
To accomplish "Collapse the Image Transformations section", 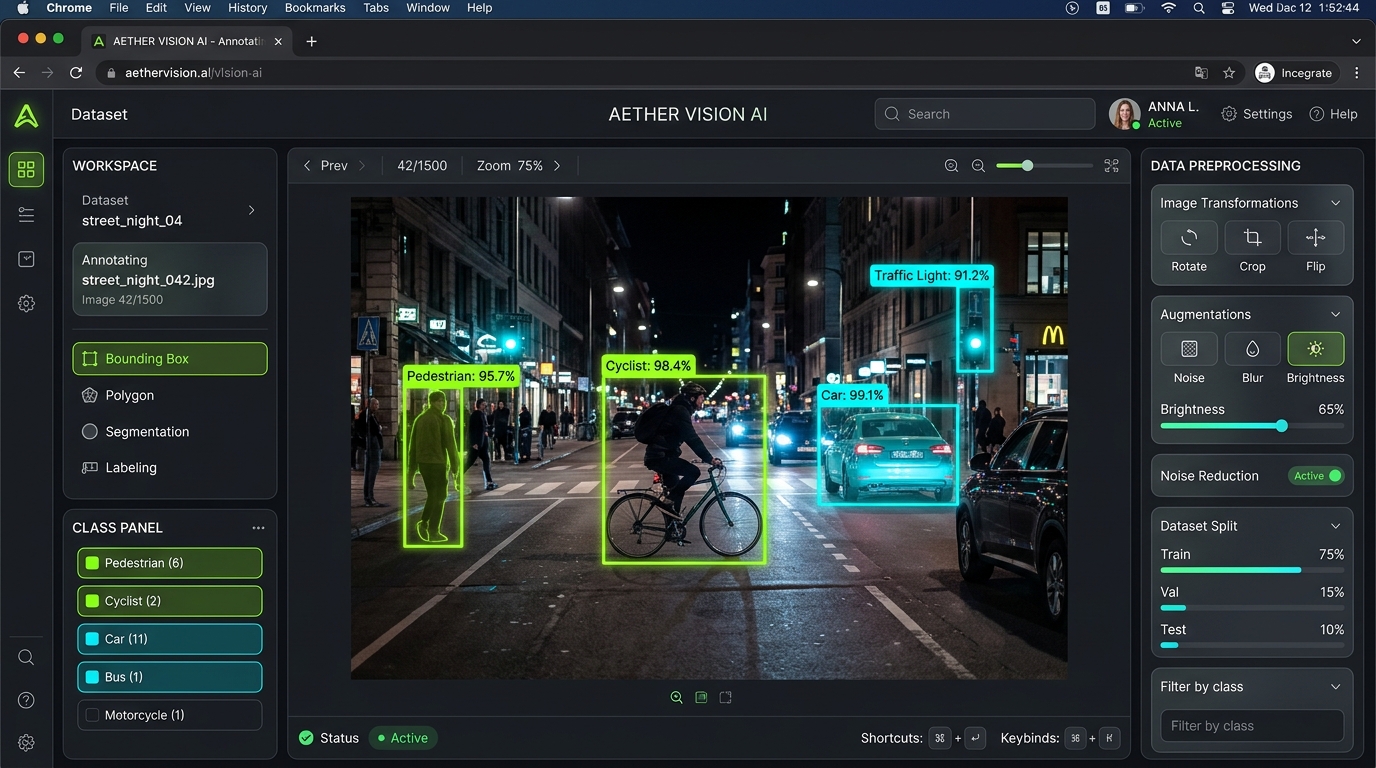I will (1335, 203).
